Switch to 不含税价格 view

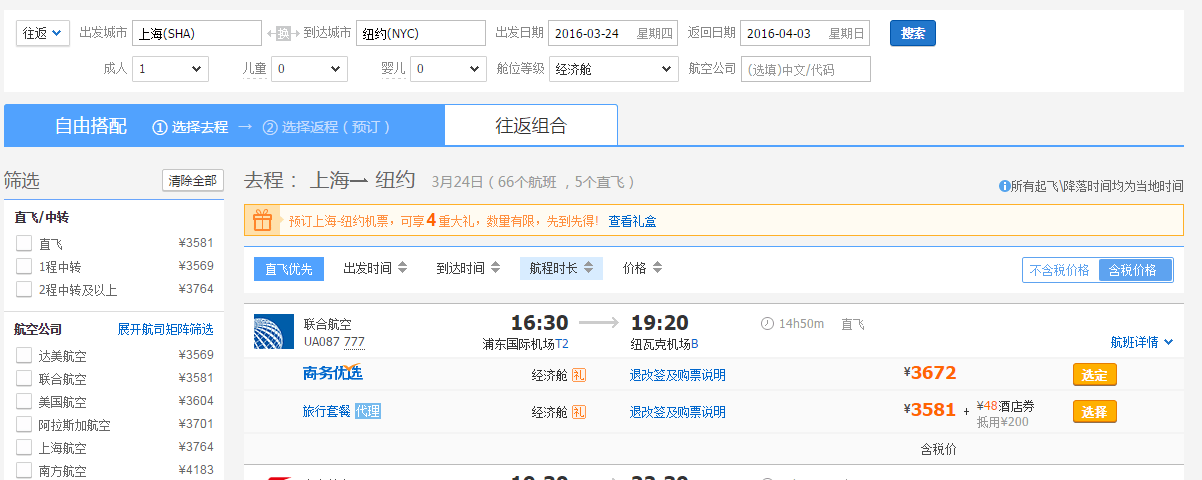1061,270
